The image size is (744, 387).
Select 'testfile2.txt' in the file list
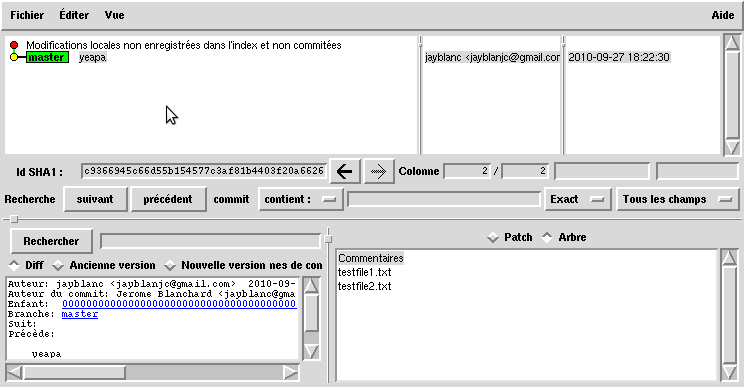[x=364, y=286]
